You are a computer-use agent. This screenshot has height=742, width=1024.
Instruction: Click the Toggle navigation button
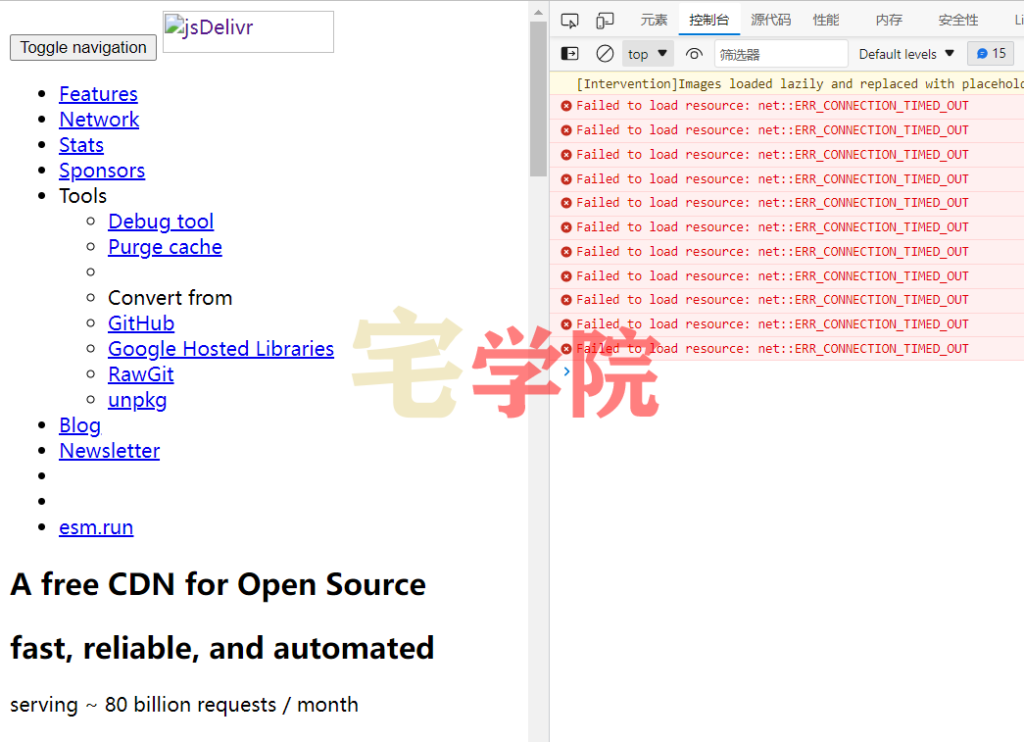point(83,48)
